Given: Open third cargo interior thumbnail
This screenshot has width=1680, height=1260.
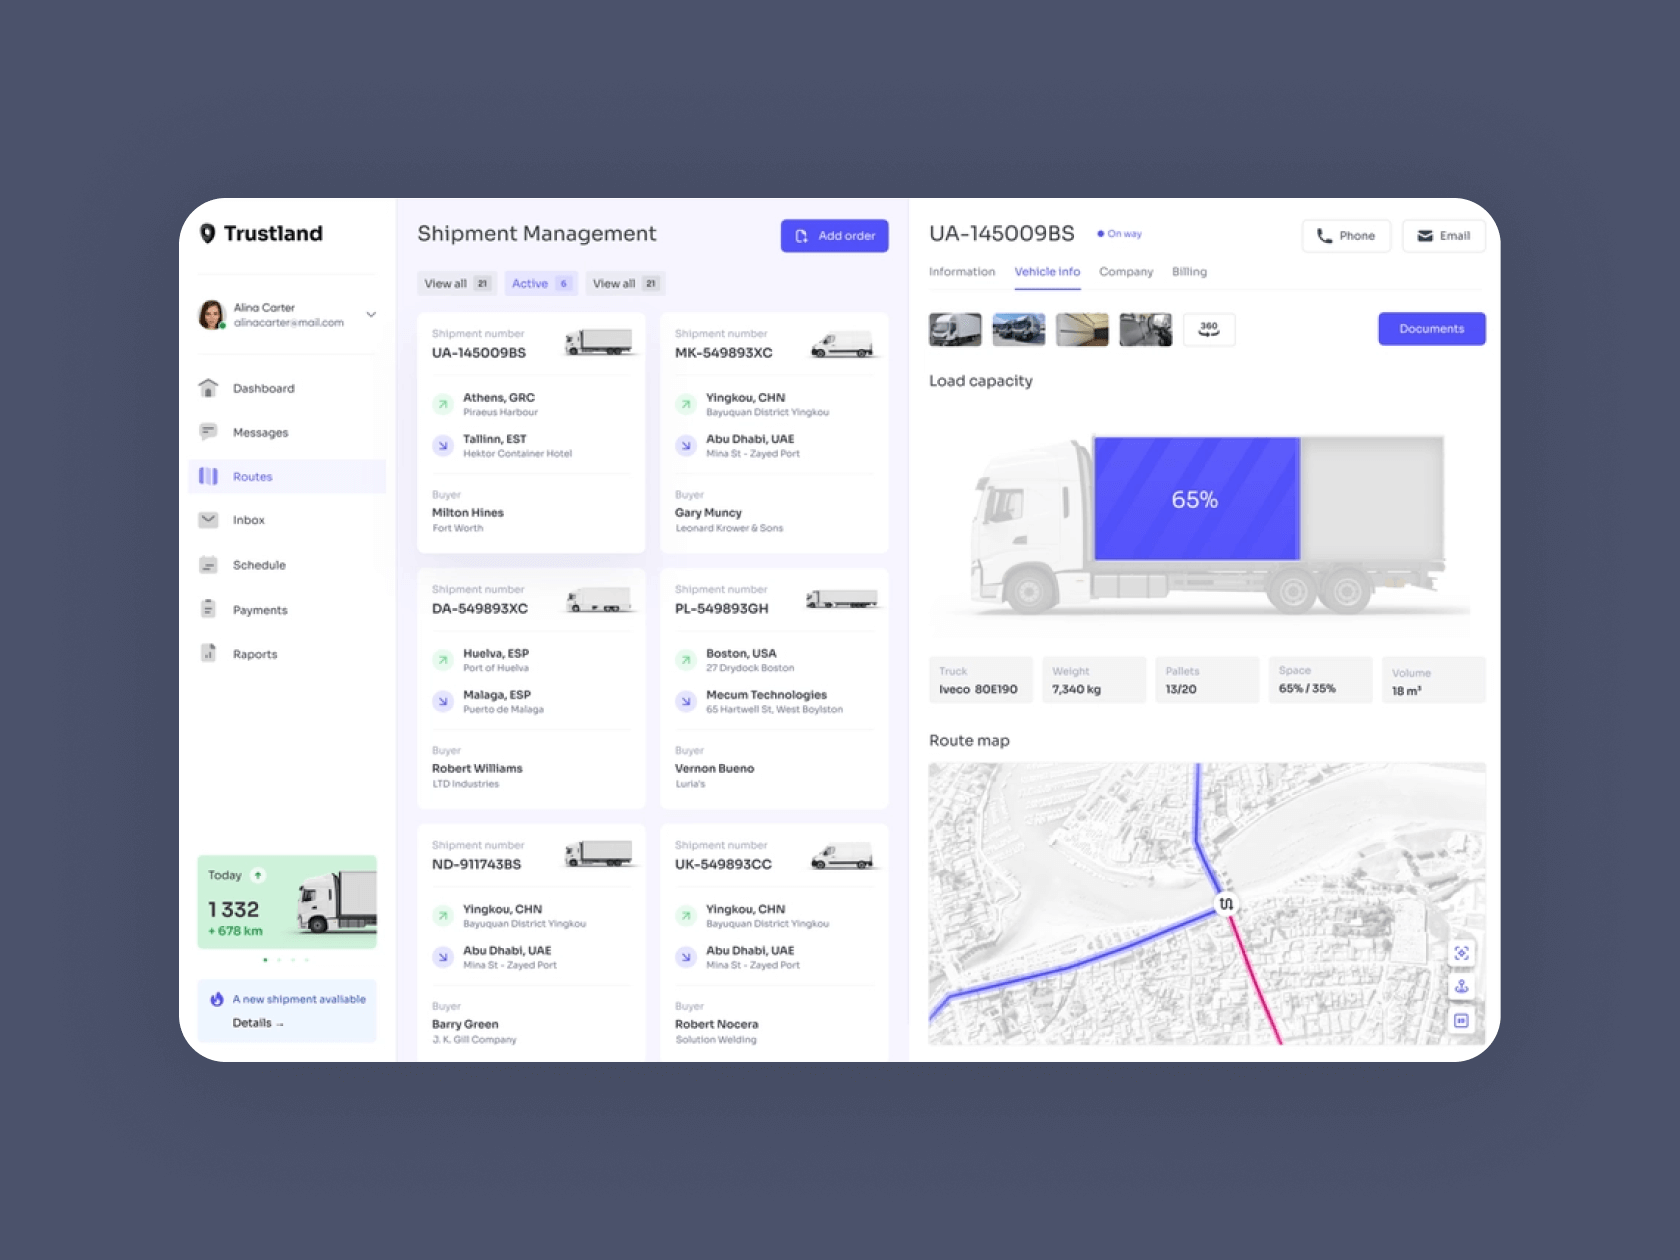Looking at the screenshot, I should tap(1082, 329).
